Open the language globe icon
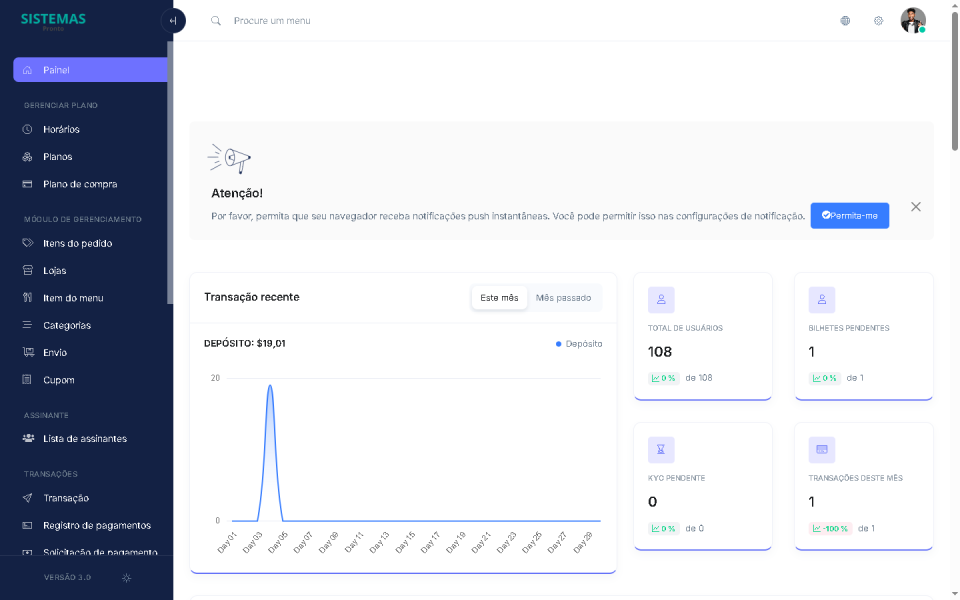The image size is (960, 600). [x=845, y=20]
